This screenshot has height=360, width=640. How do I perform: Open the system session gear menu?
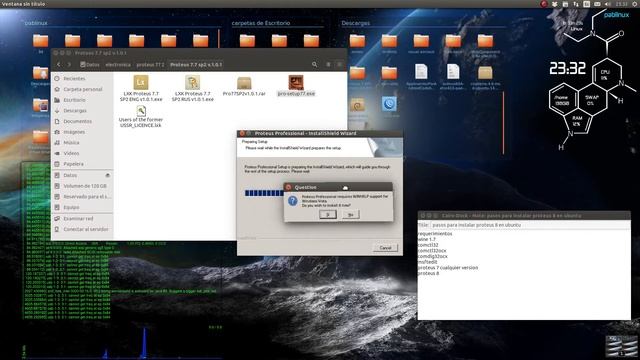coord(635,4)
